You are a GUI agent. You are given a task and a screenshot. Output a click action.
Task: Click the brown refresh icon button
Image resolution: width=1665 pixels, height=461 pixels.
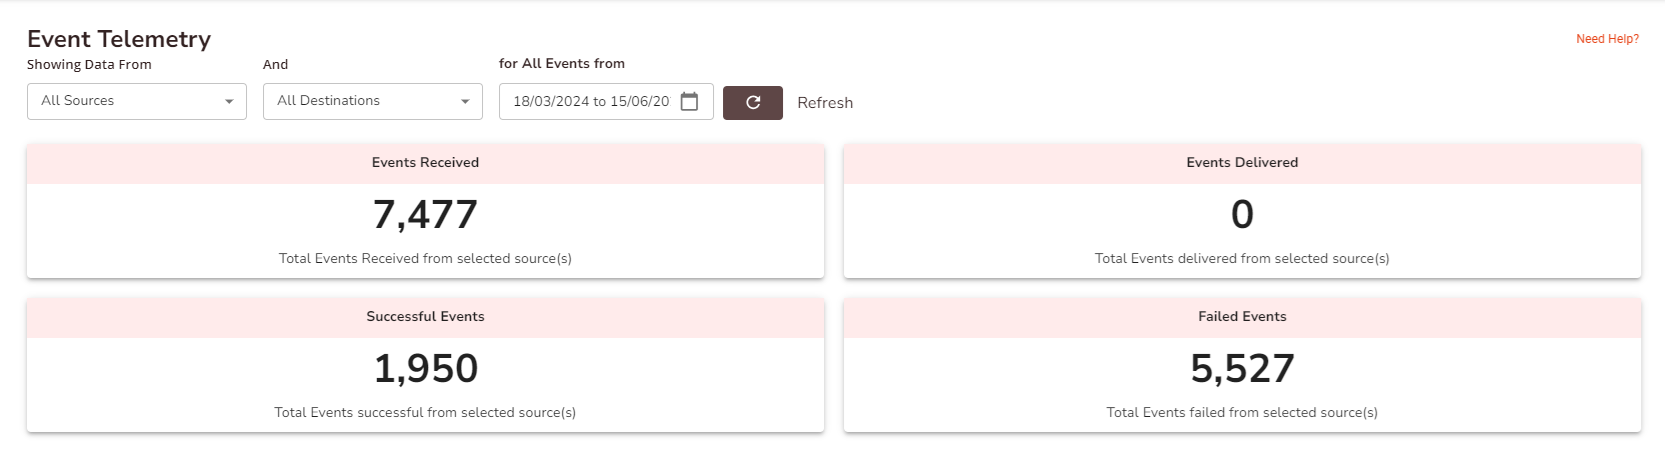point(752,102)
